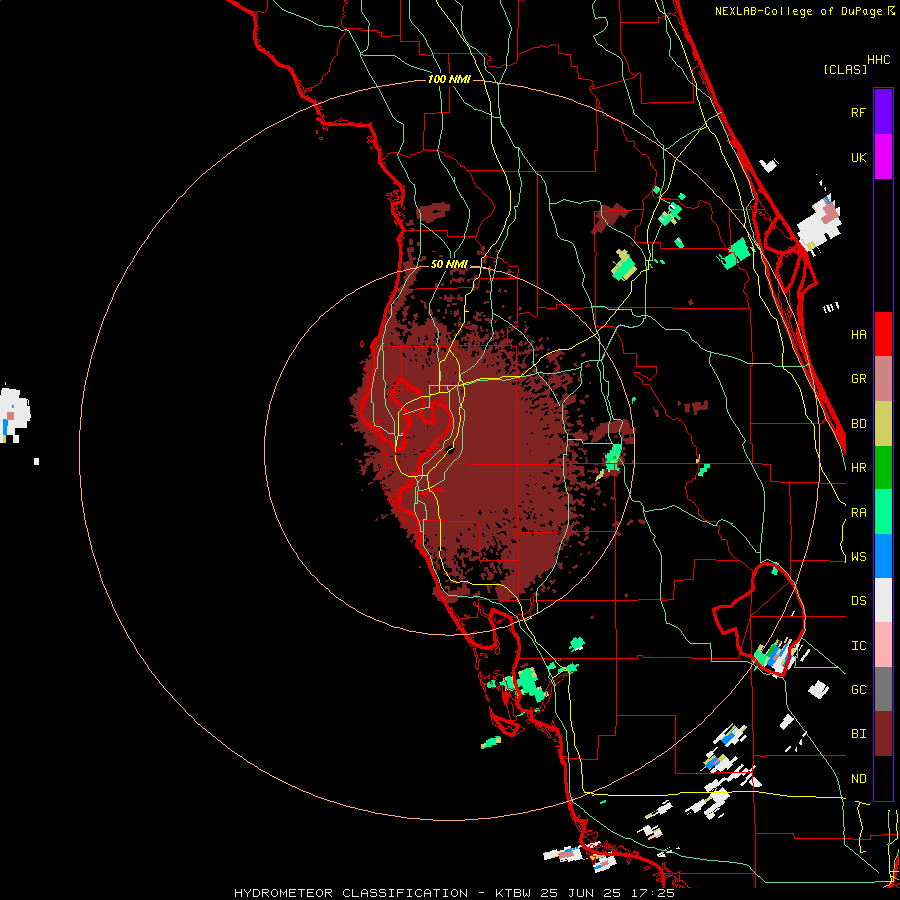Click the KTBW station identifier
This screenshot has height=900, width=900.
coord(513,893)
